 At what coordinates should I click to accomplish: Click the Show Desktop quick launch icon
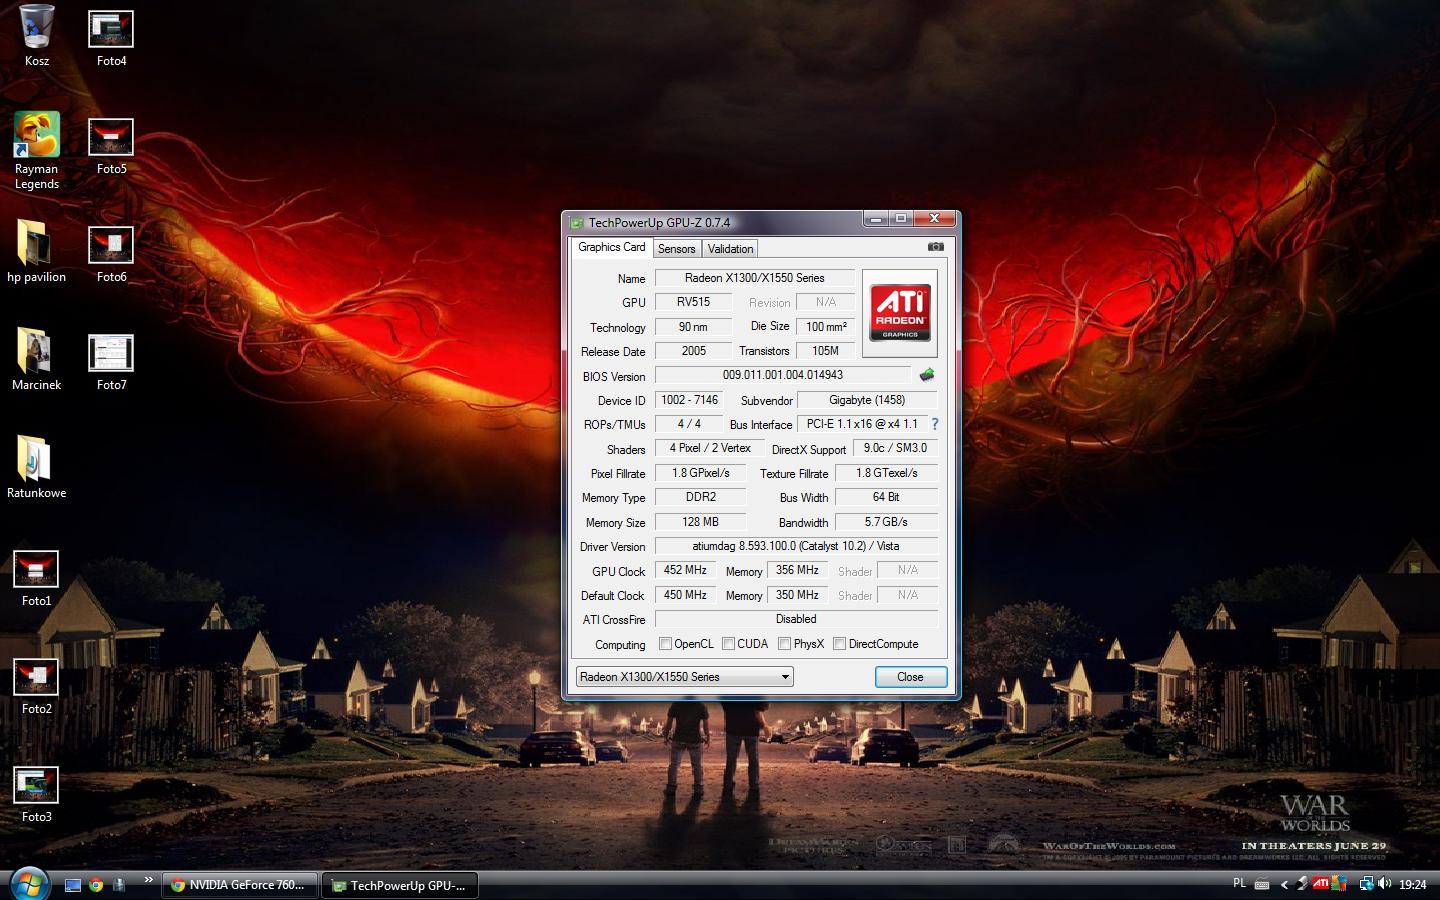72,885
